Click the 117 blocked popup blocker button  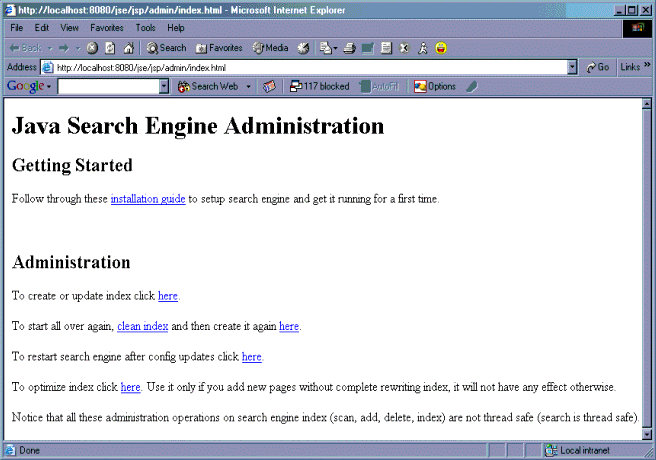[x=320, y=87]
